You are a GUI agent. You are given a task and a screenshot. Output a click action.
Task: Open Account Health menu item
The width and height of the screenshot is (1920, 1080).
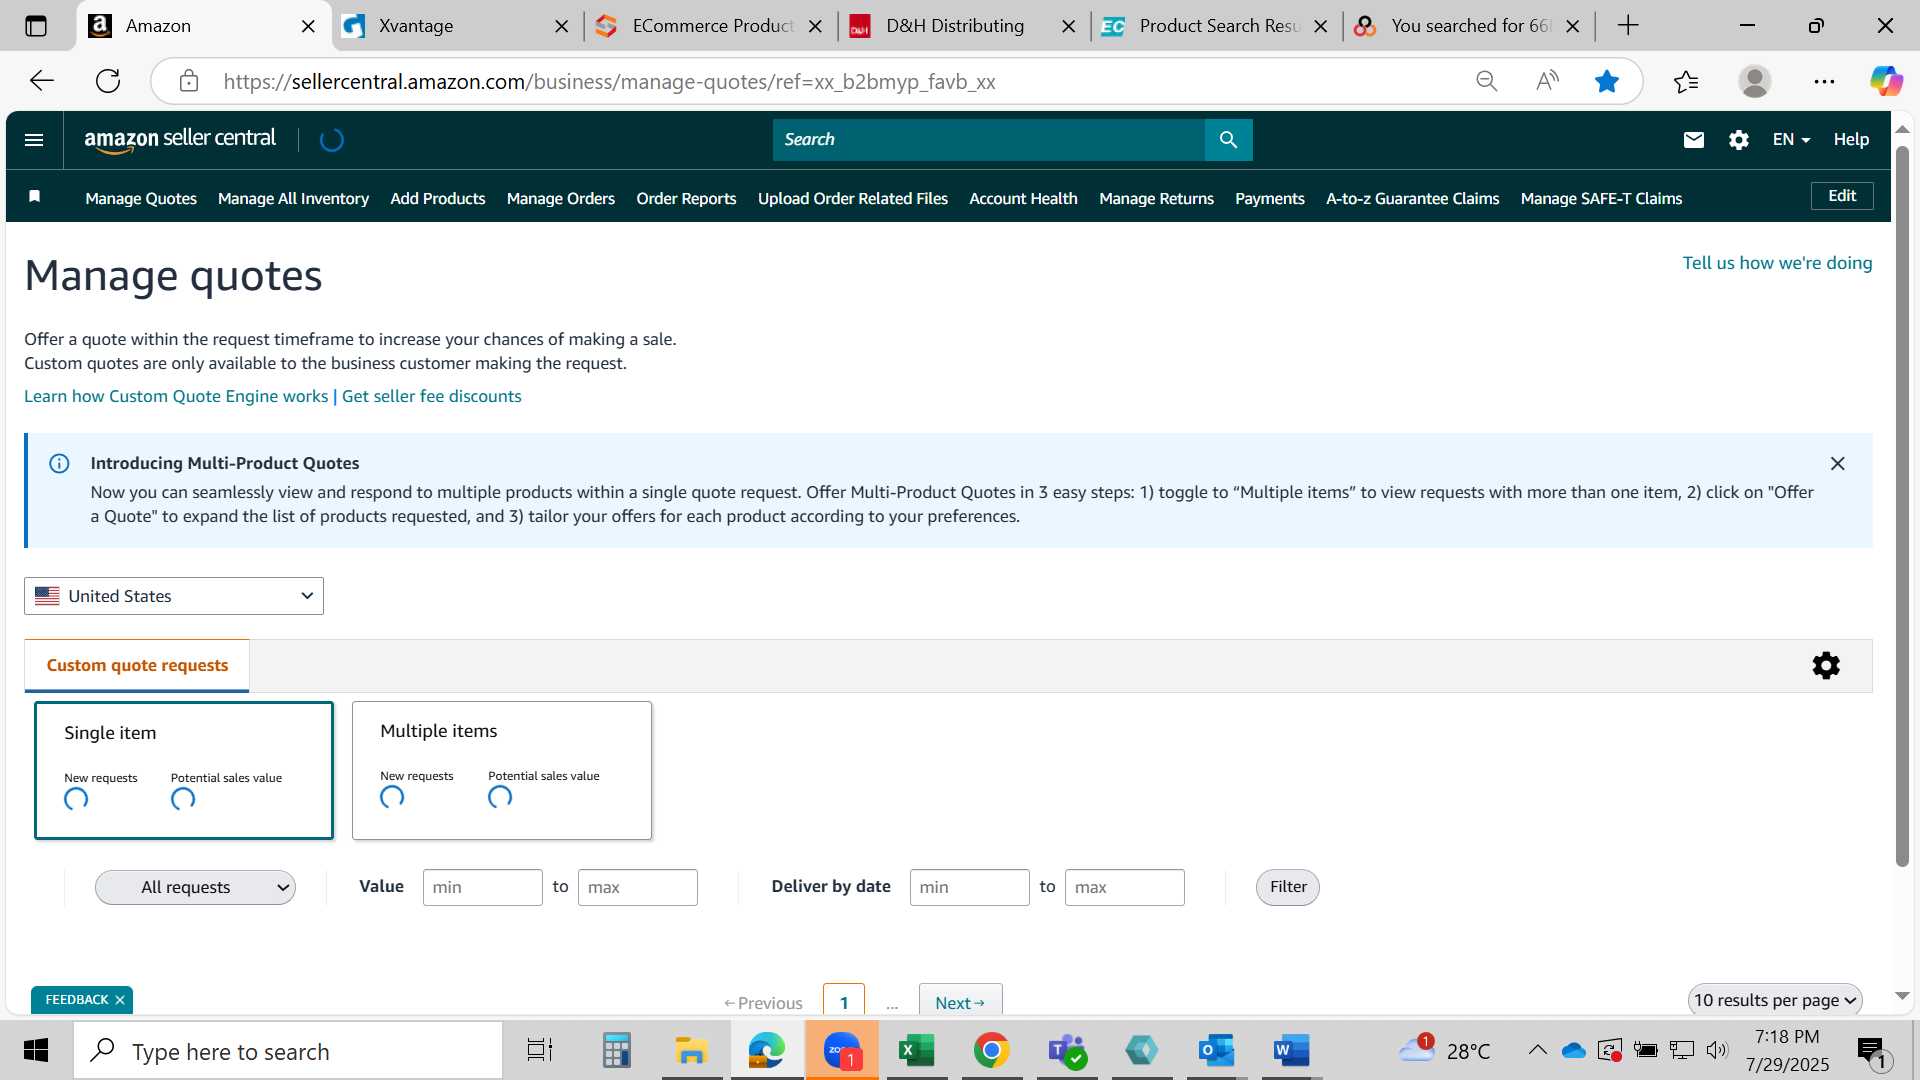click(x=1023, y=198)
